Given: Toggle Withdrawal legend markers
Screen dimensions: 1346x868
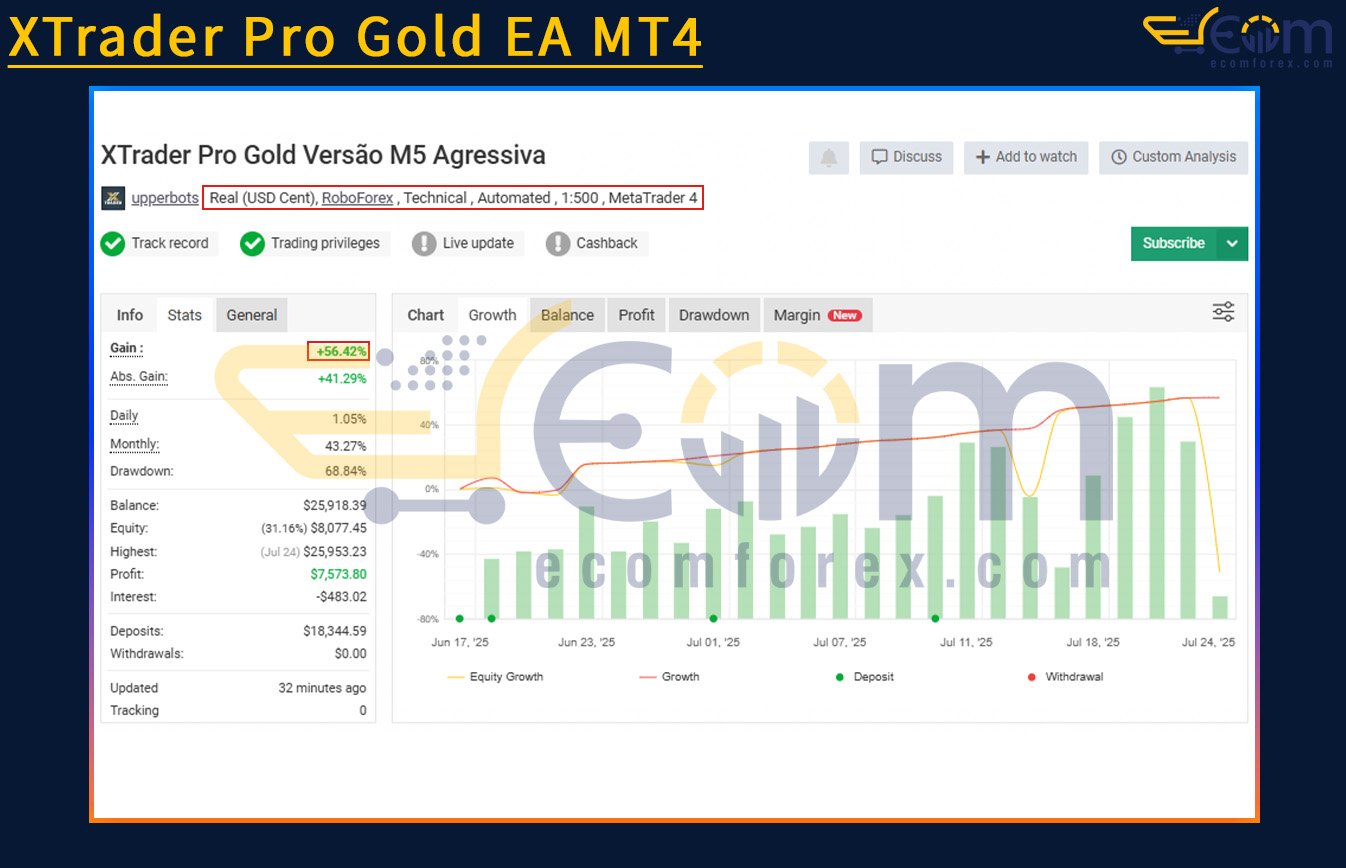Looking at the screenshot, I should 1065,677.
